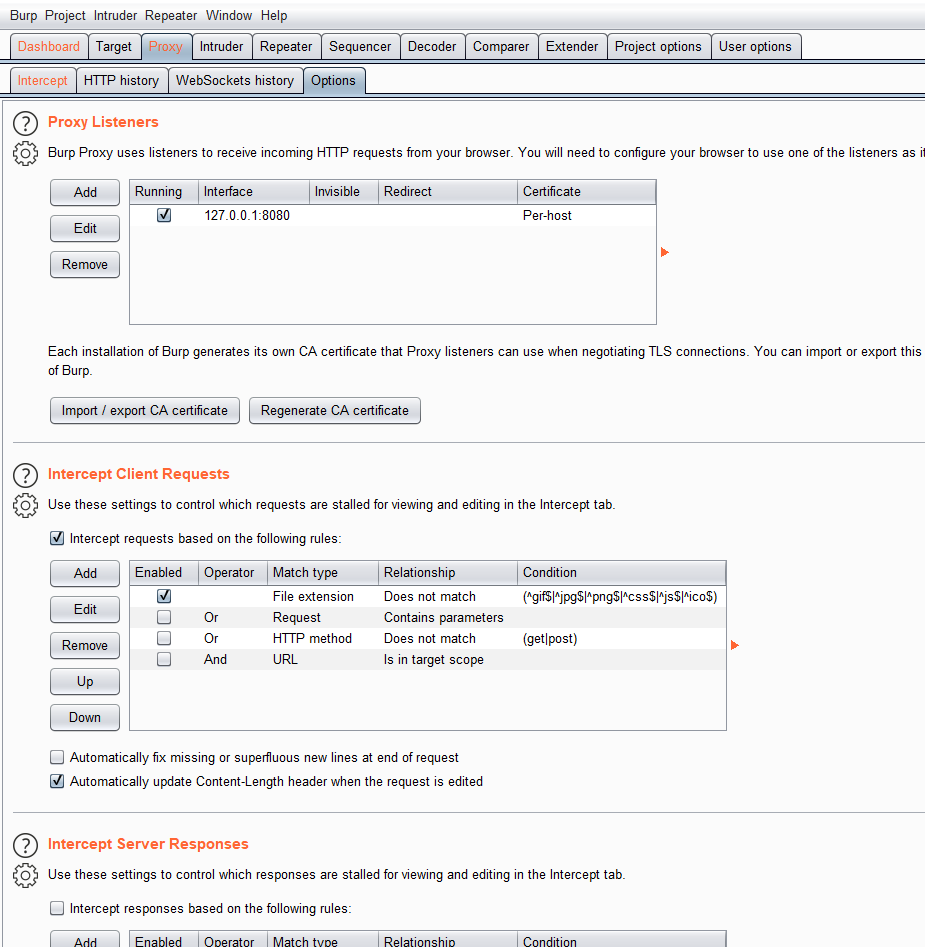925x947 pixels.
Task: Enable the HTTP method rule checkbox
Action: (x=164, y=638)
